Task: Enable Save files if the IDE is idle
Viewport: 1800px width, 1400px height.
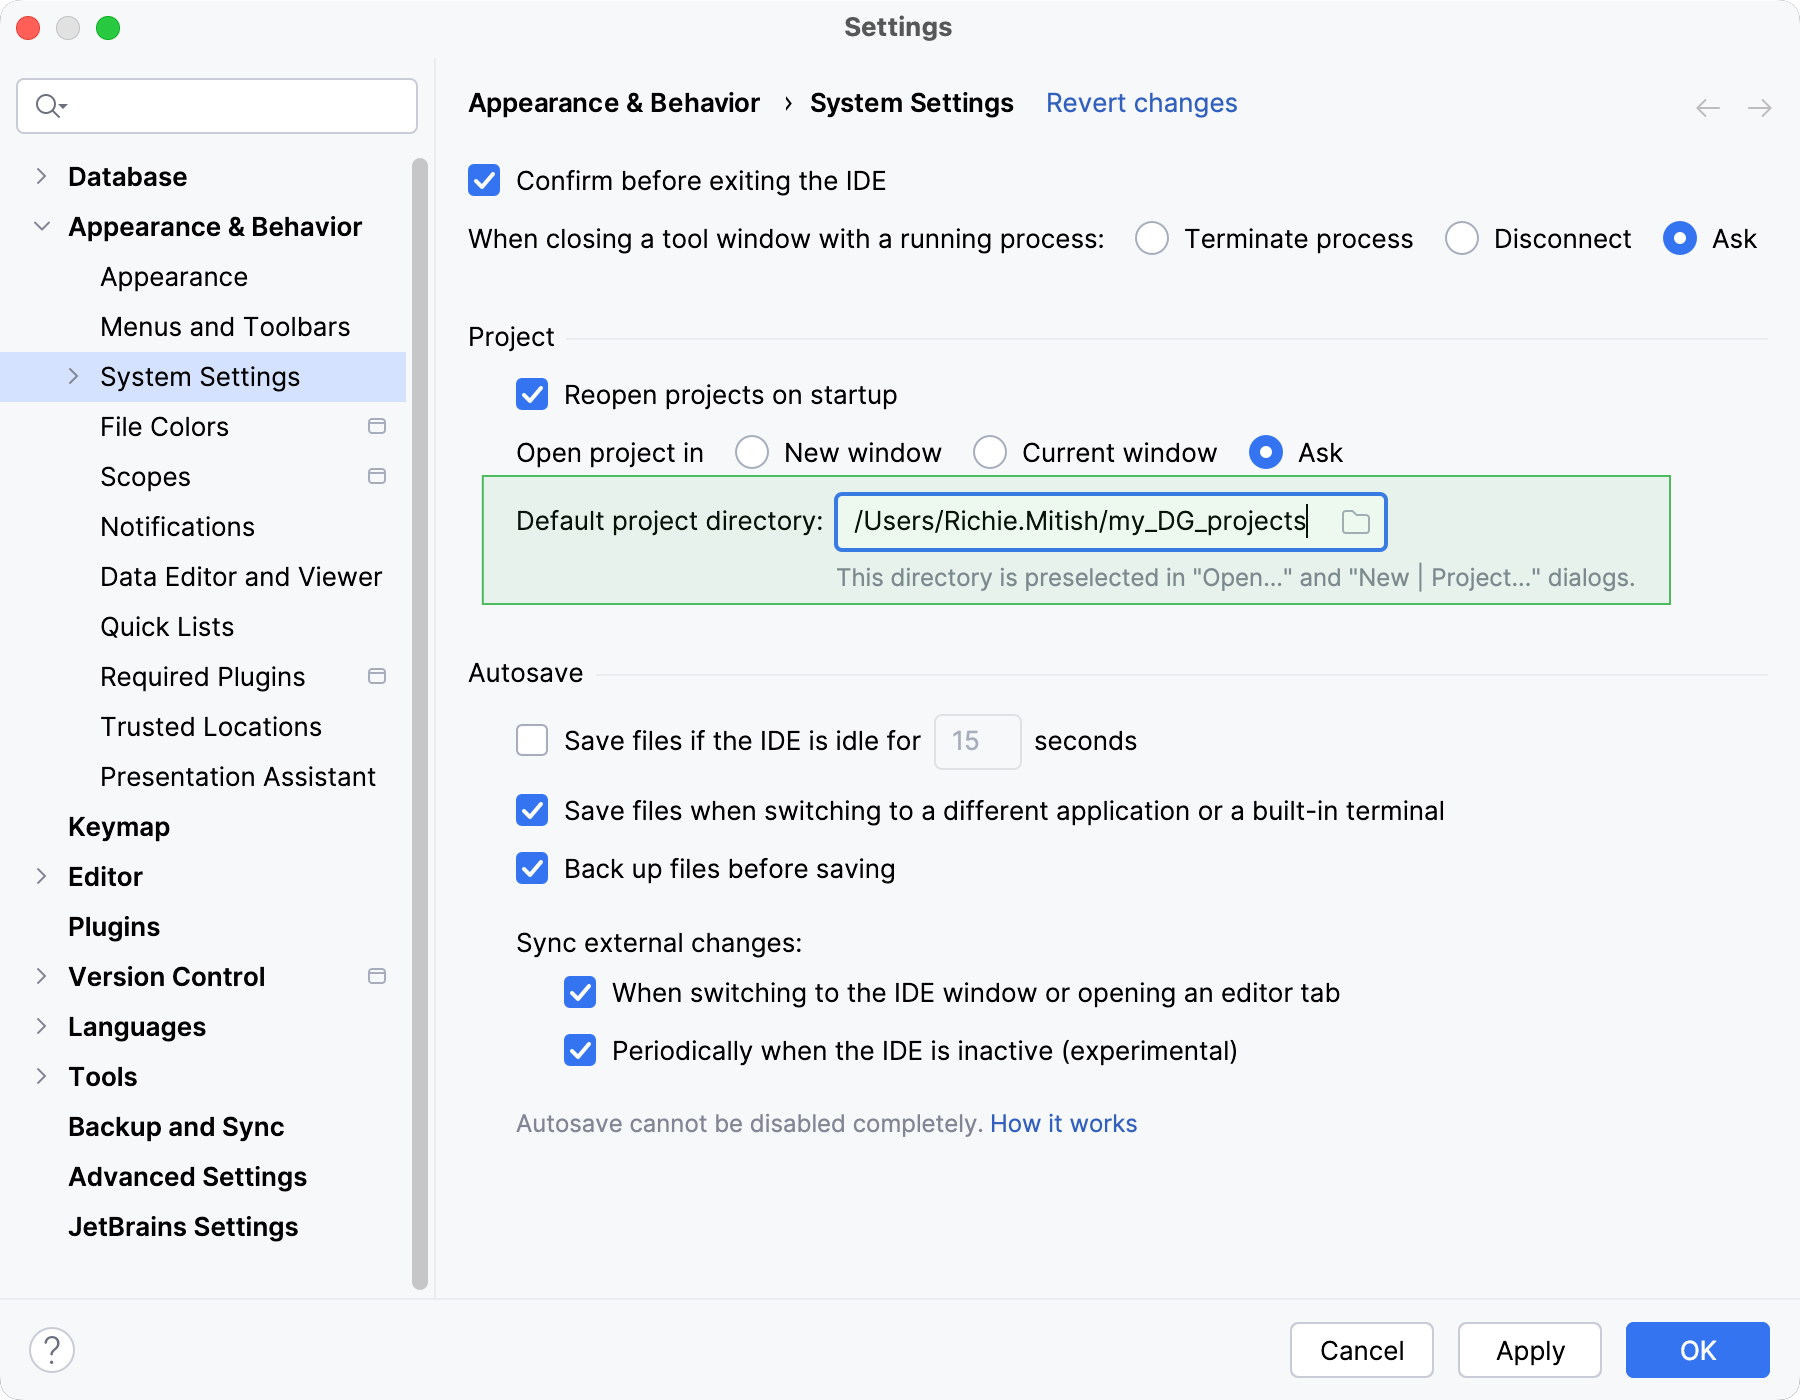Action: click(531, 741)
